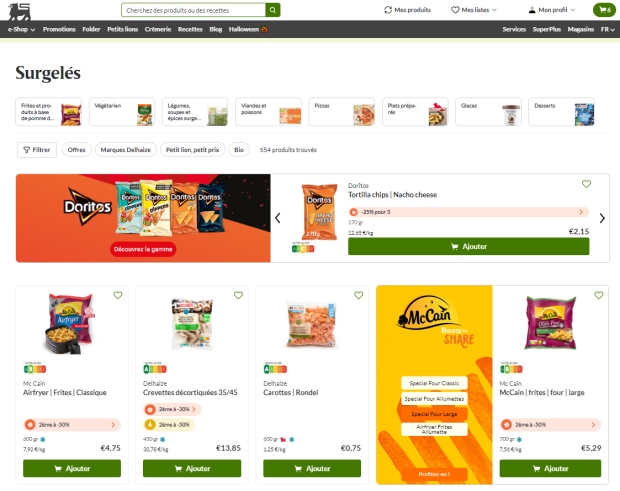This screenshot has width=620, height=491.
Task: Show previous Doritos product with left arrow
Action: [278, 218]
